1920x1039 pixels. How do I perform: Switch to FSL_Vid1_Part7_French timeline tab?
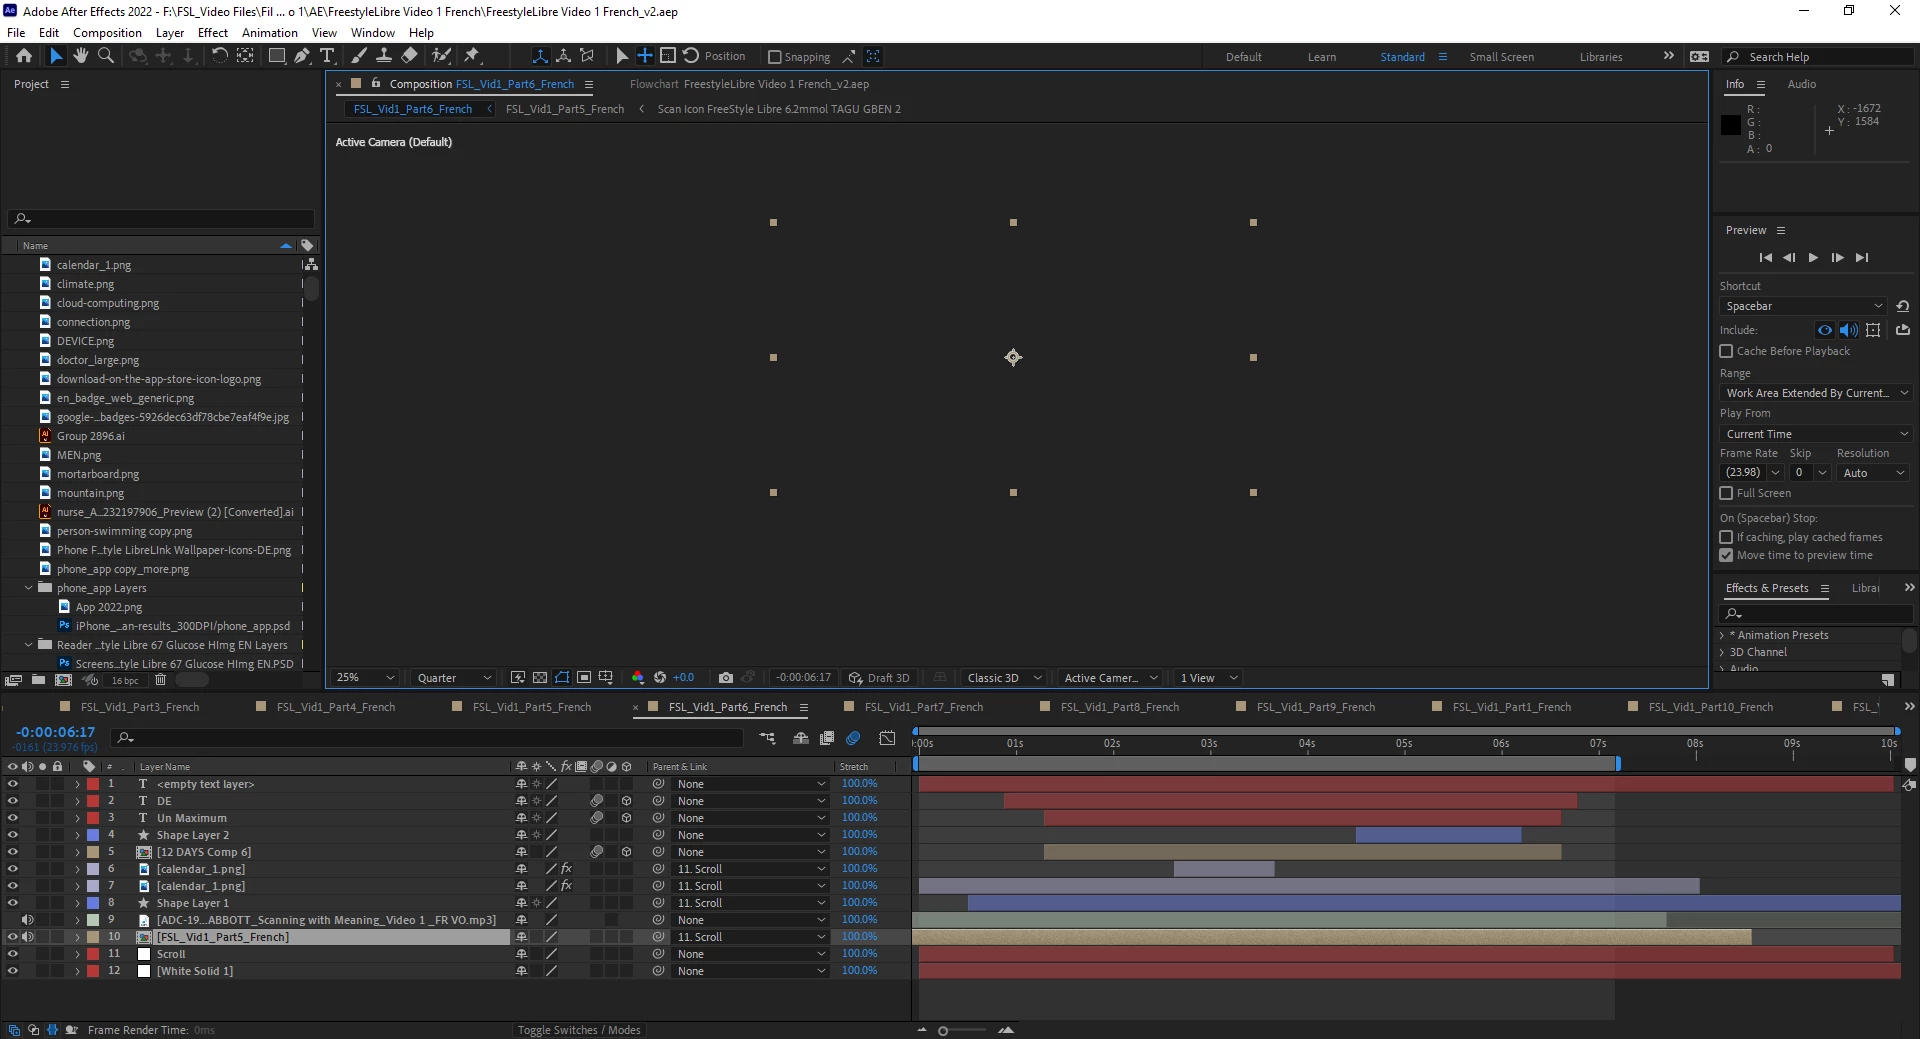pos(923,707)
